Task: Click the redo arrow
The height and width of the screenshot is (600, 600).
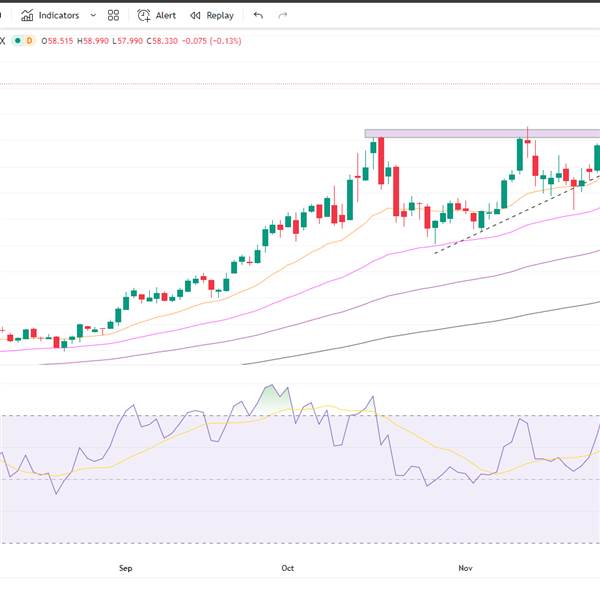Action: coord(283,15)
